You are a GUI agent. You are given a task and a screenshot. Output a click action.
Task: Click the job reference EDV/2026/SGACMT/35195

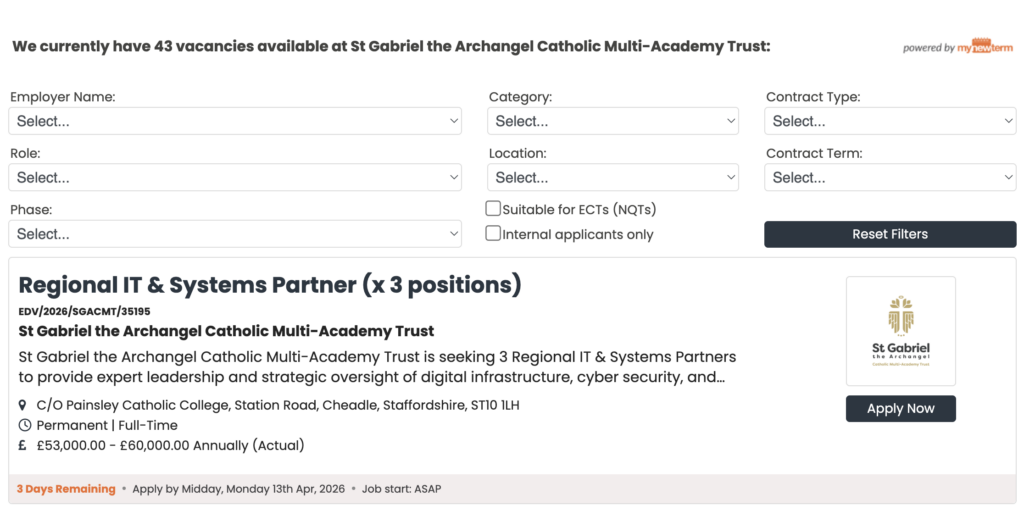pos(85,312)
